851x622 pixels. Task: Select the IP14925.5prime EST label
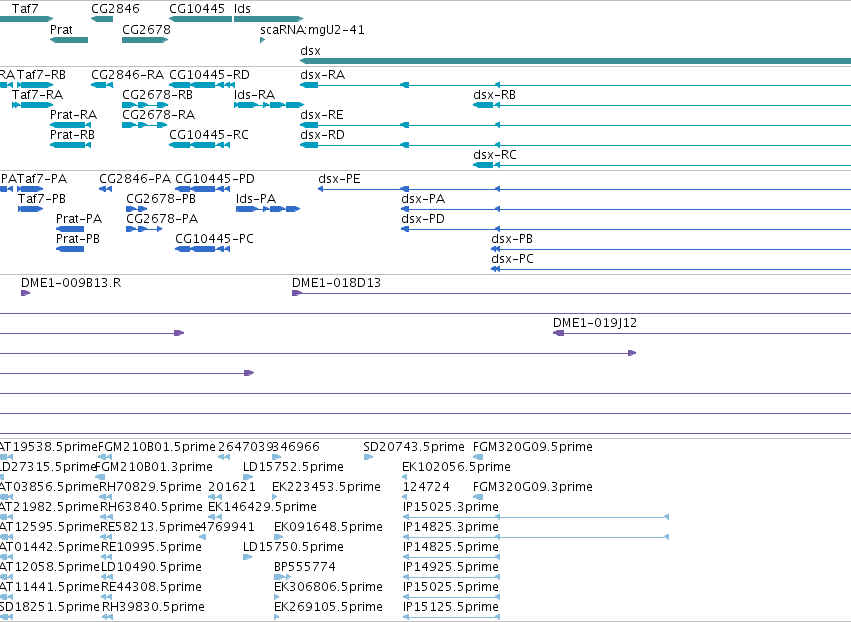coord(450,567)
